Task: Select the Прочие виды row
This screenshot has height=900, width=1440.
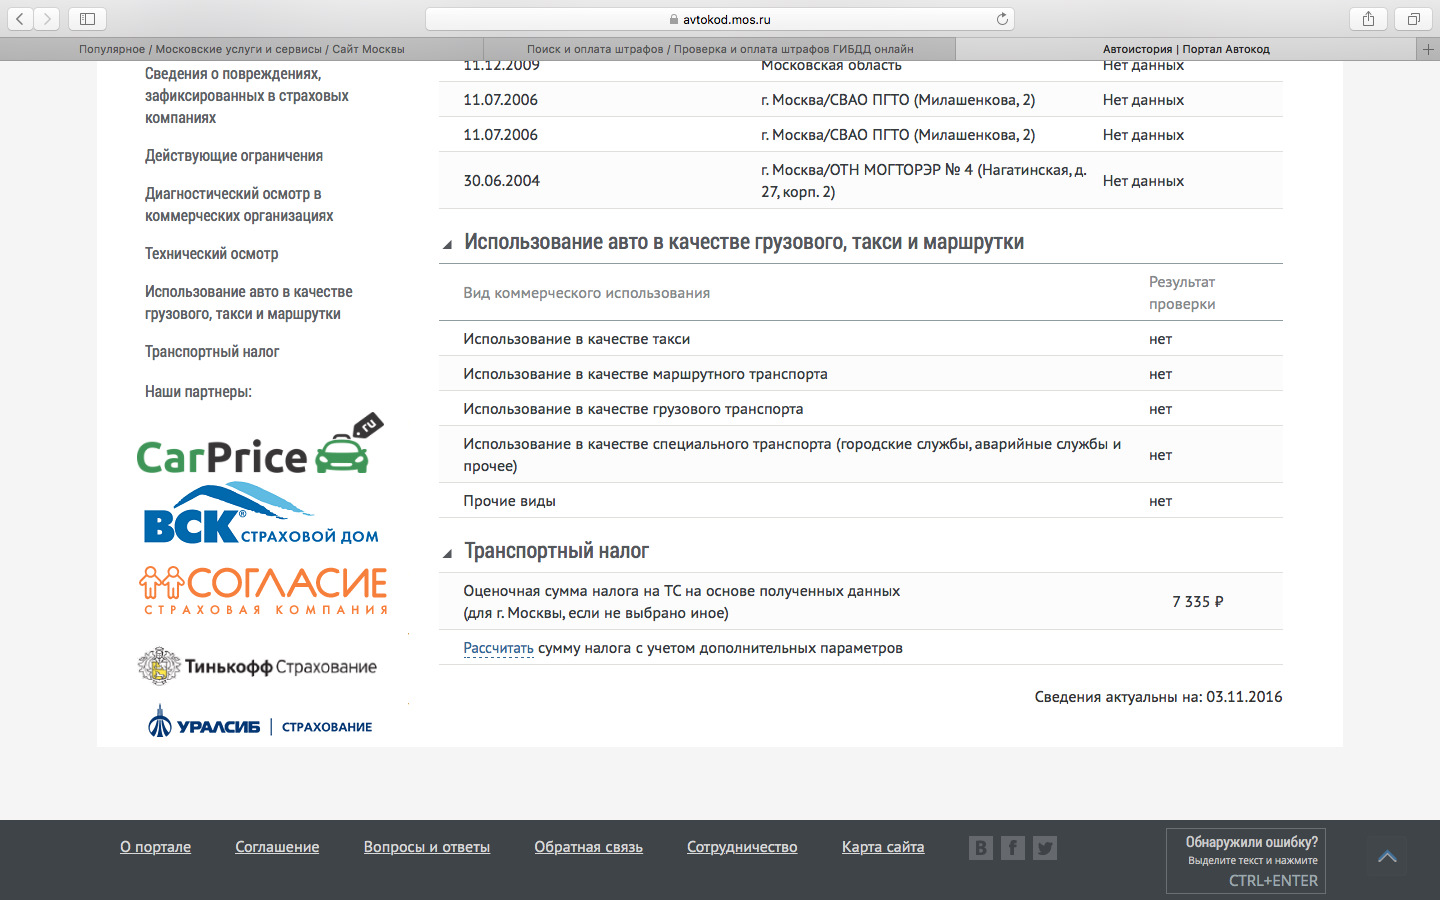Action: [860, 501]
